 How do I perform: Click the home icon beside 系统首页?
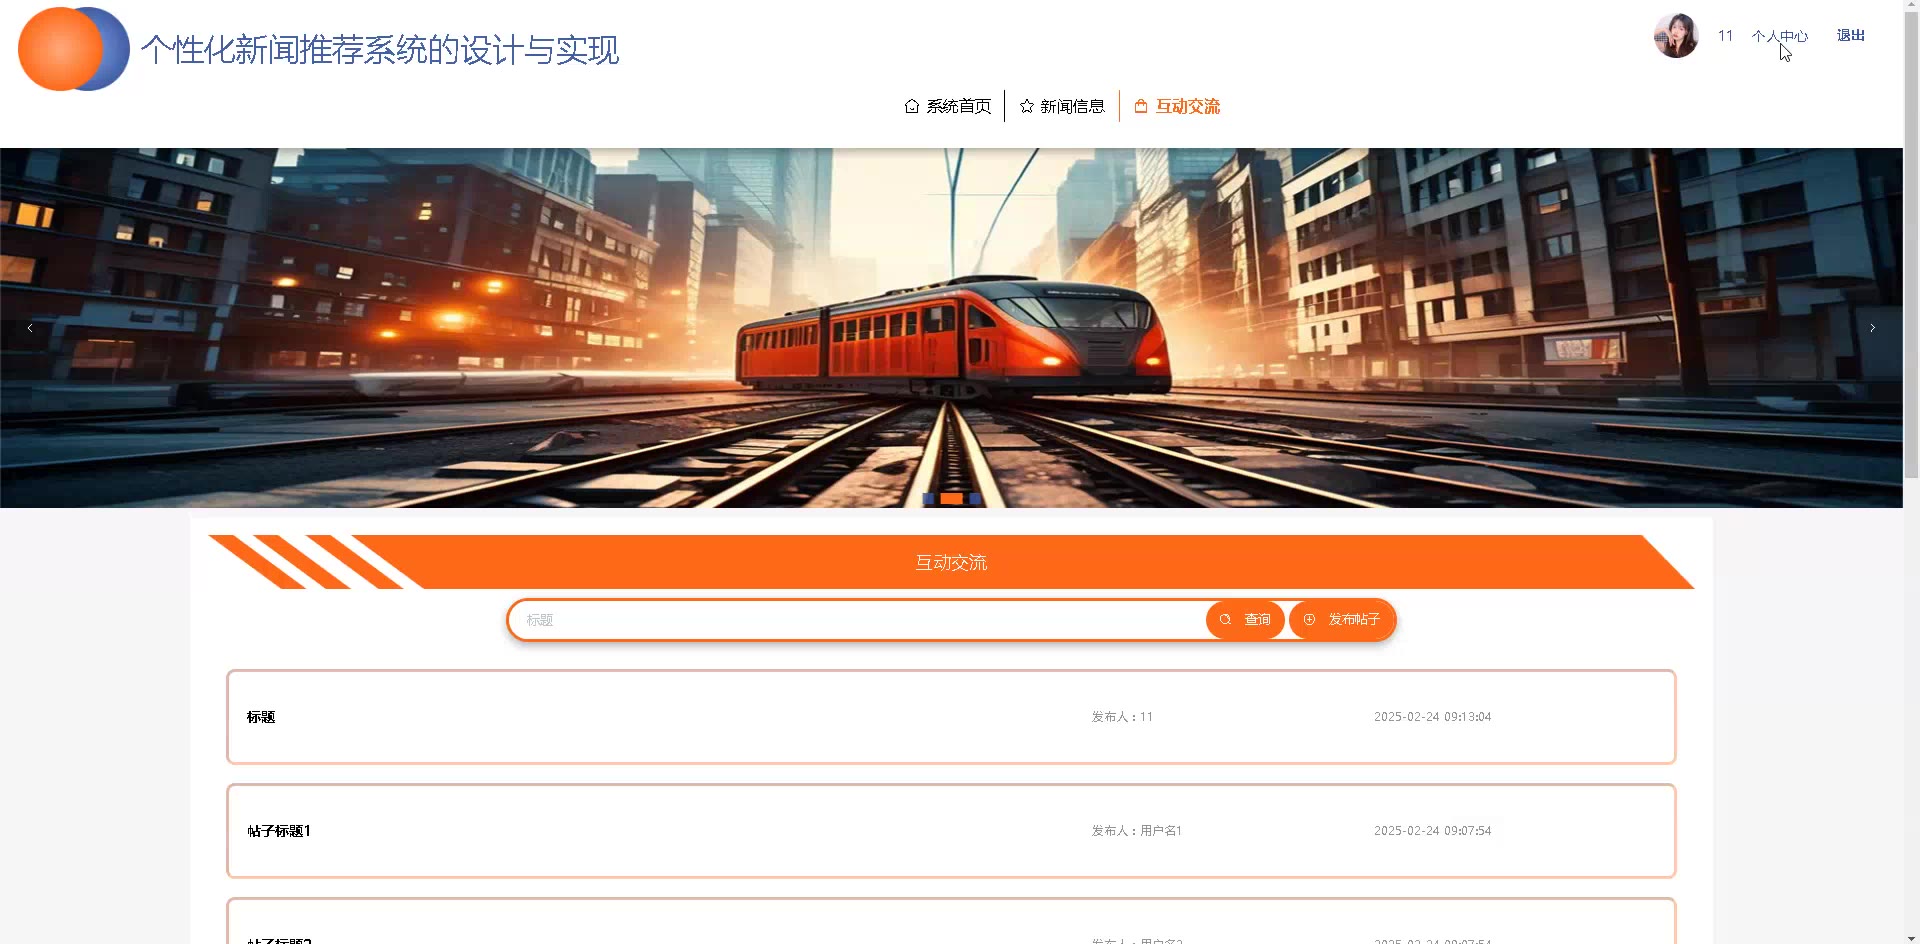[x=911, y=106]
